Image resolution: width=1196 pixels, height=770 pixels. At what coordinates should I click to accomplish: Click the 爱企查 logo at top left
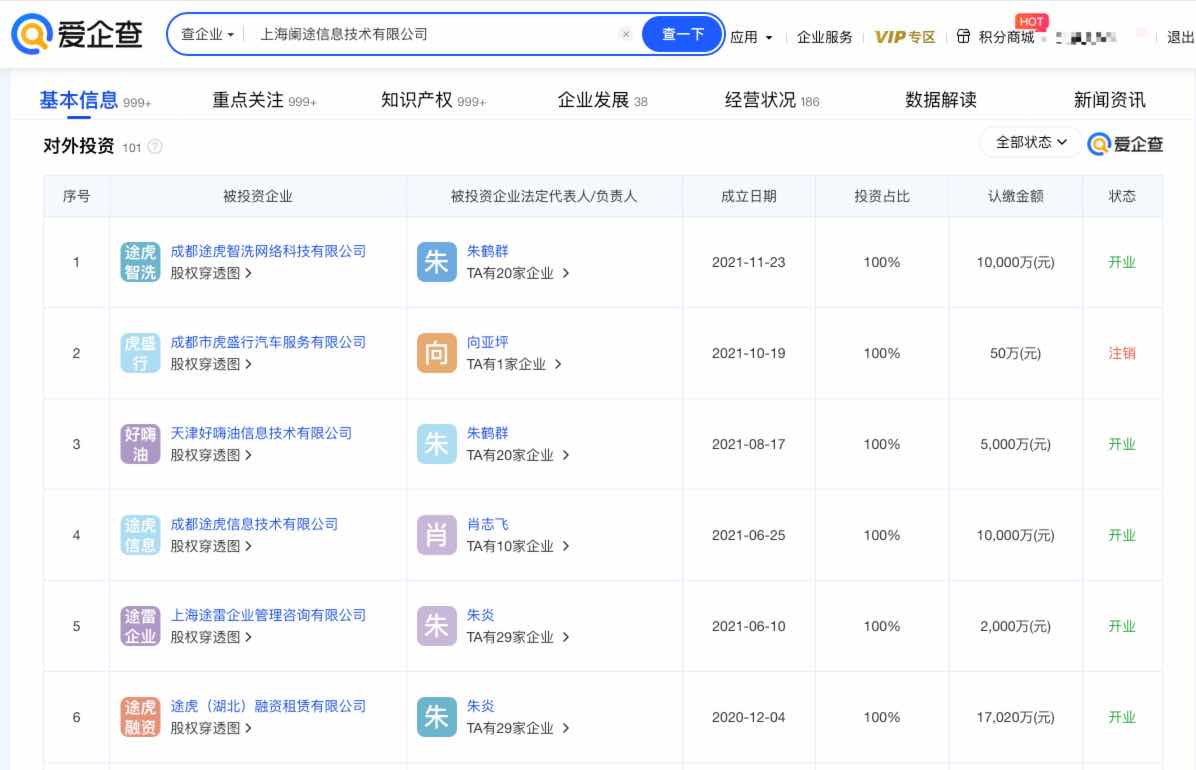click(77, 34)
